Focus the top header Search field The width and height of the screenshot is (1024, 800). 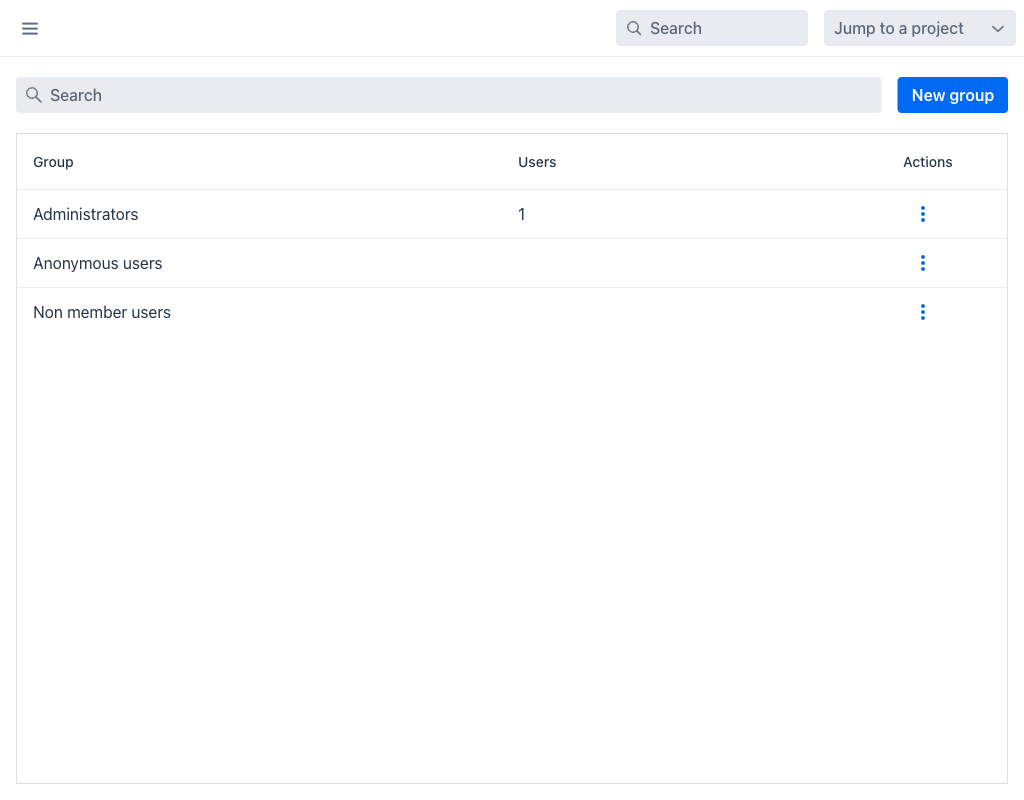click(711, 28)
